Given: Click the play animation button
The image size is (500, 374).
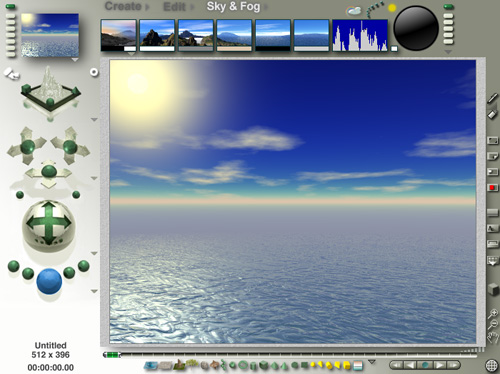Looking at the screenshot, I should pos(440,365).
